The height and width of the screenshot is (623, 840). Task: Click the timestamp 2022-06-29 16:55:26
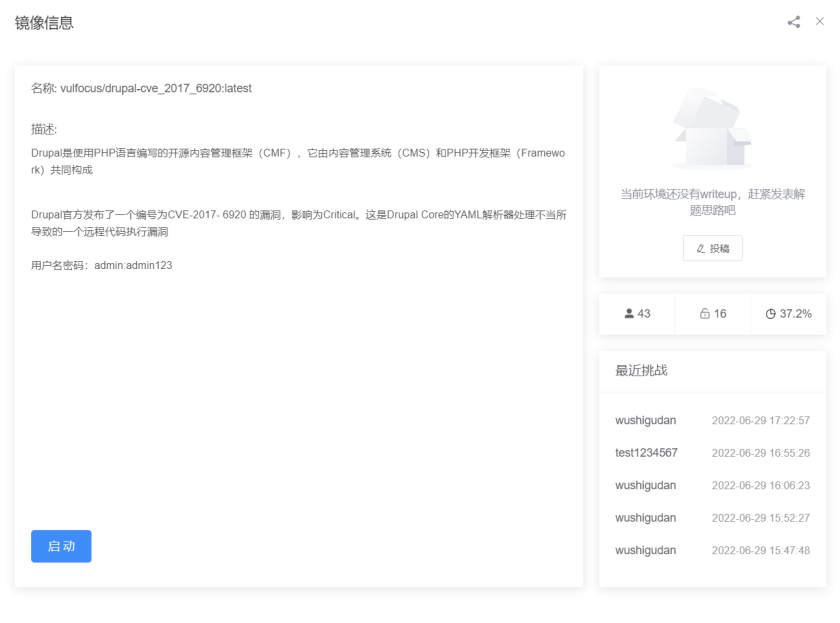point(761,453)
